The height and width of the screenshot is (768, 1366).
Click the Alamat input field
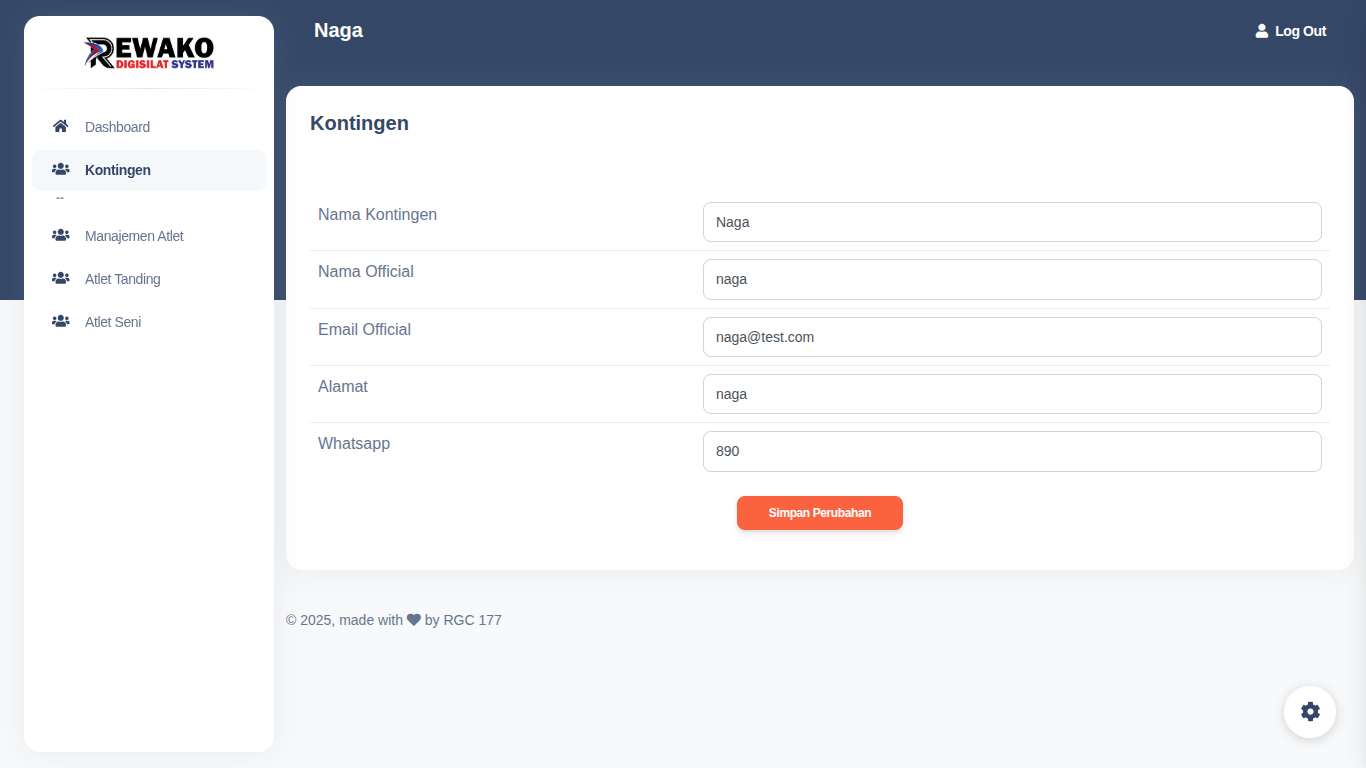point(1012,394)
